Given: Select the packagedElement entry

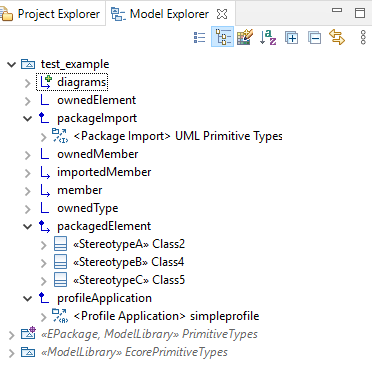Looking at the screenshot, I should (x=104, y=226).
